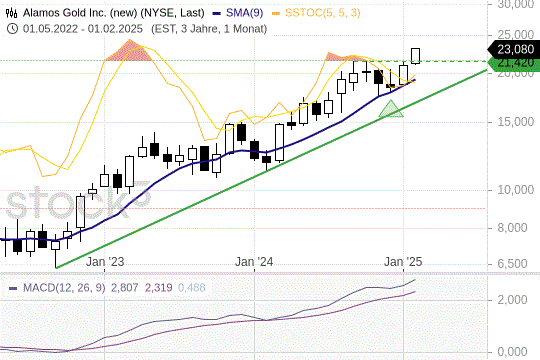Click the green 21,420 price level tag

point(514,64)
